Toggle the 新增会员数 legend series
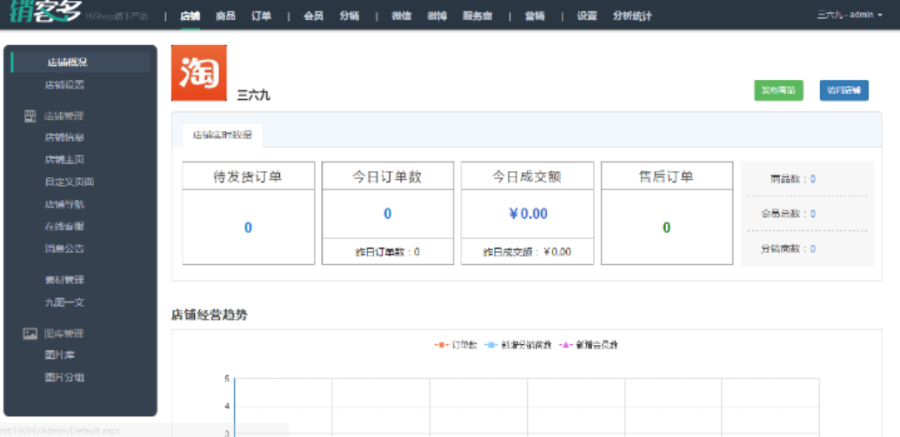The height and width of the screenshot is (437, 900). tap(589, 345)
